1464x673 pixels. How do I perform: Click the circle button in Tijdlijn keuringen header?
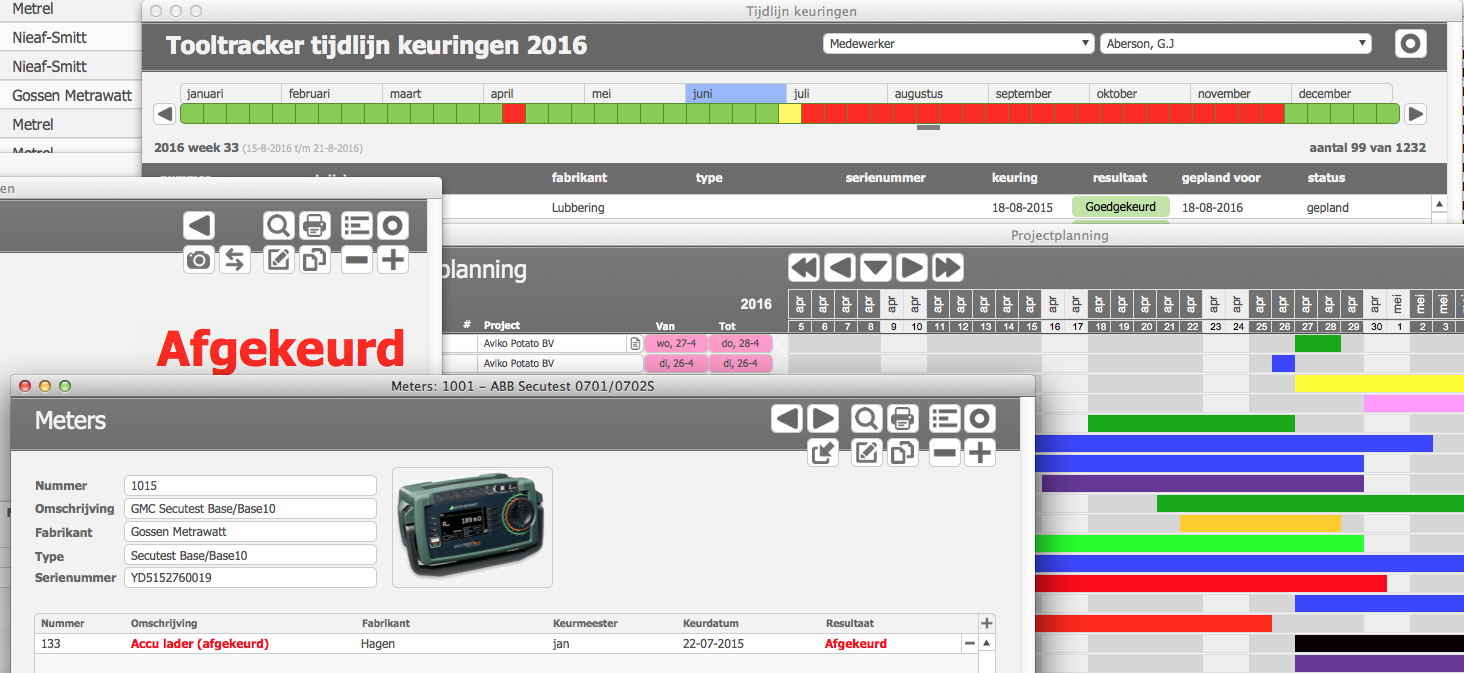tap(1410, 44)
